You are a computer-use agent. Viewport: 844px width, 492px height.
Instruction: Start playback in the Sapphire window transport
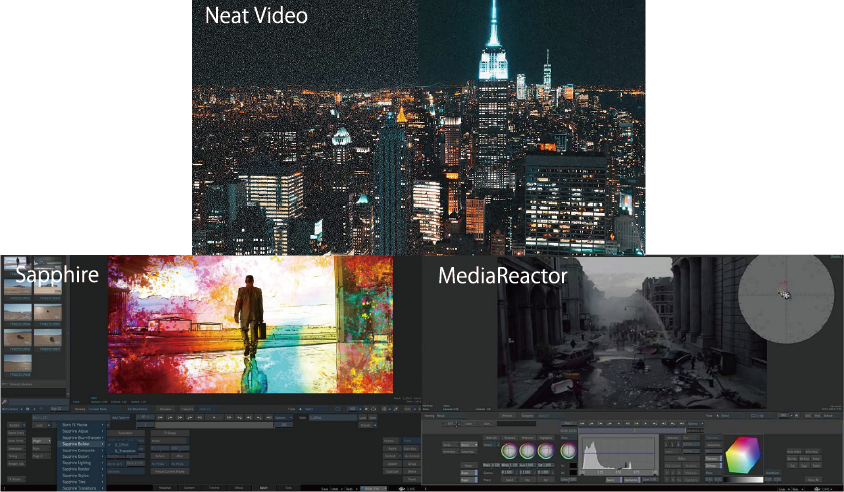(x=214, y=418)
